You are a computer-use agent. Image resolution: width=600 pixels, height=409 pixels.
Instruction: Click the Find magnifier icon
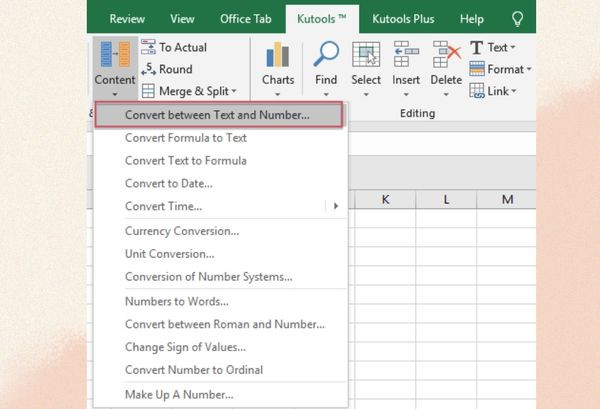click(x=326, y=54)
